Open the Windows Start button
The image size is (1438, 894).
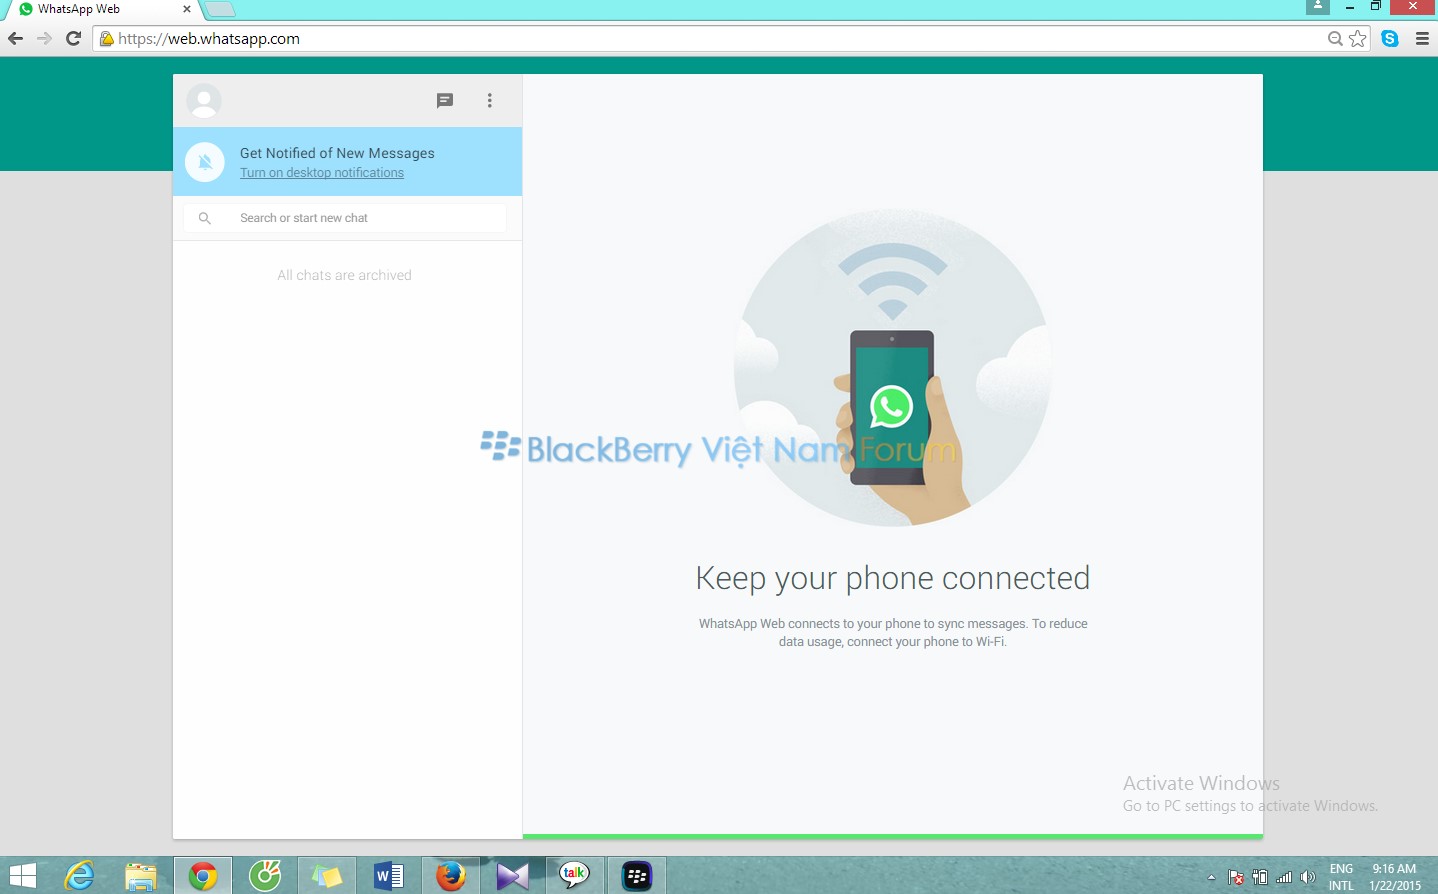22,876
